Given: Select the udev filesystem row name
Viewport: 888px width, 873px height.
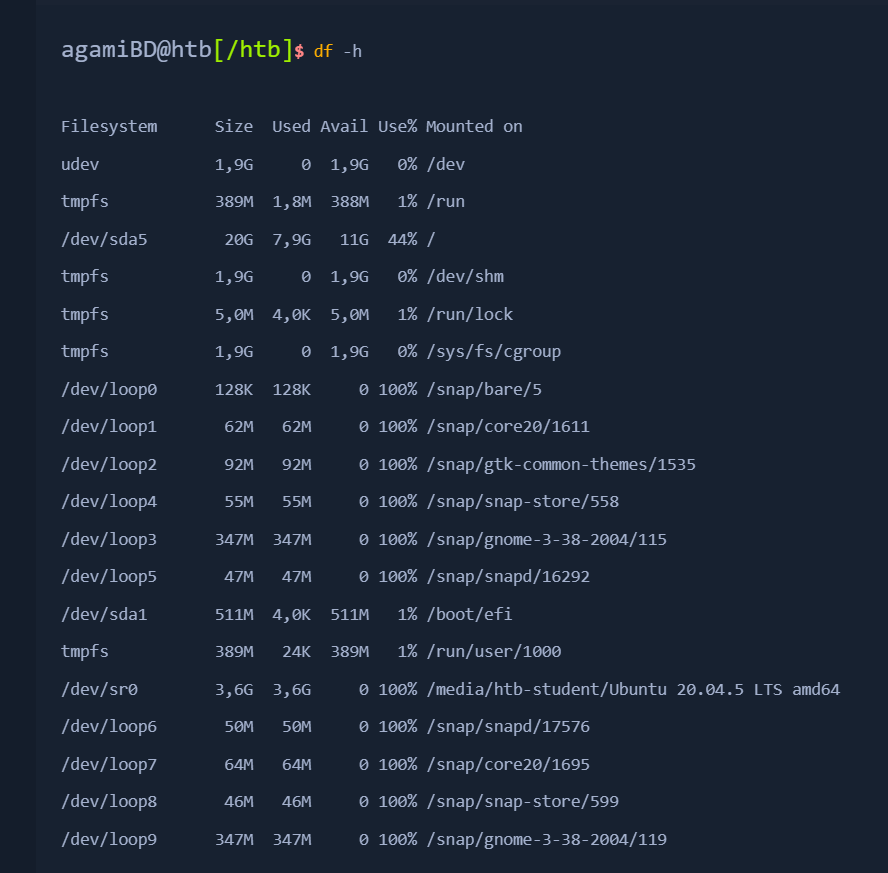Looking at the screenshot, I should (80, 164).
